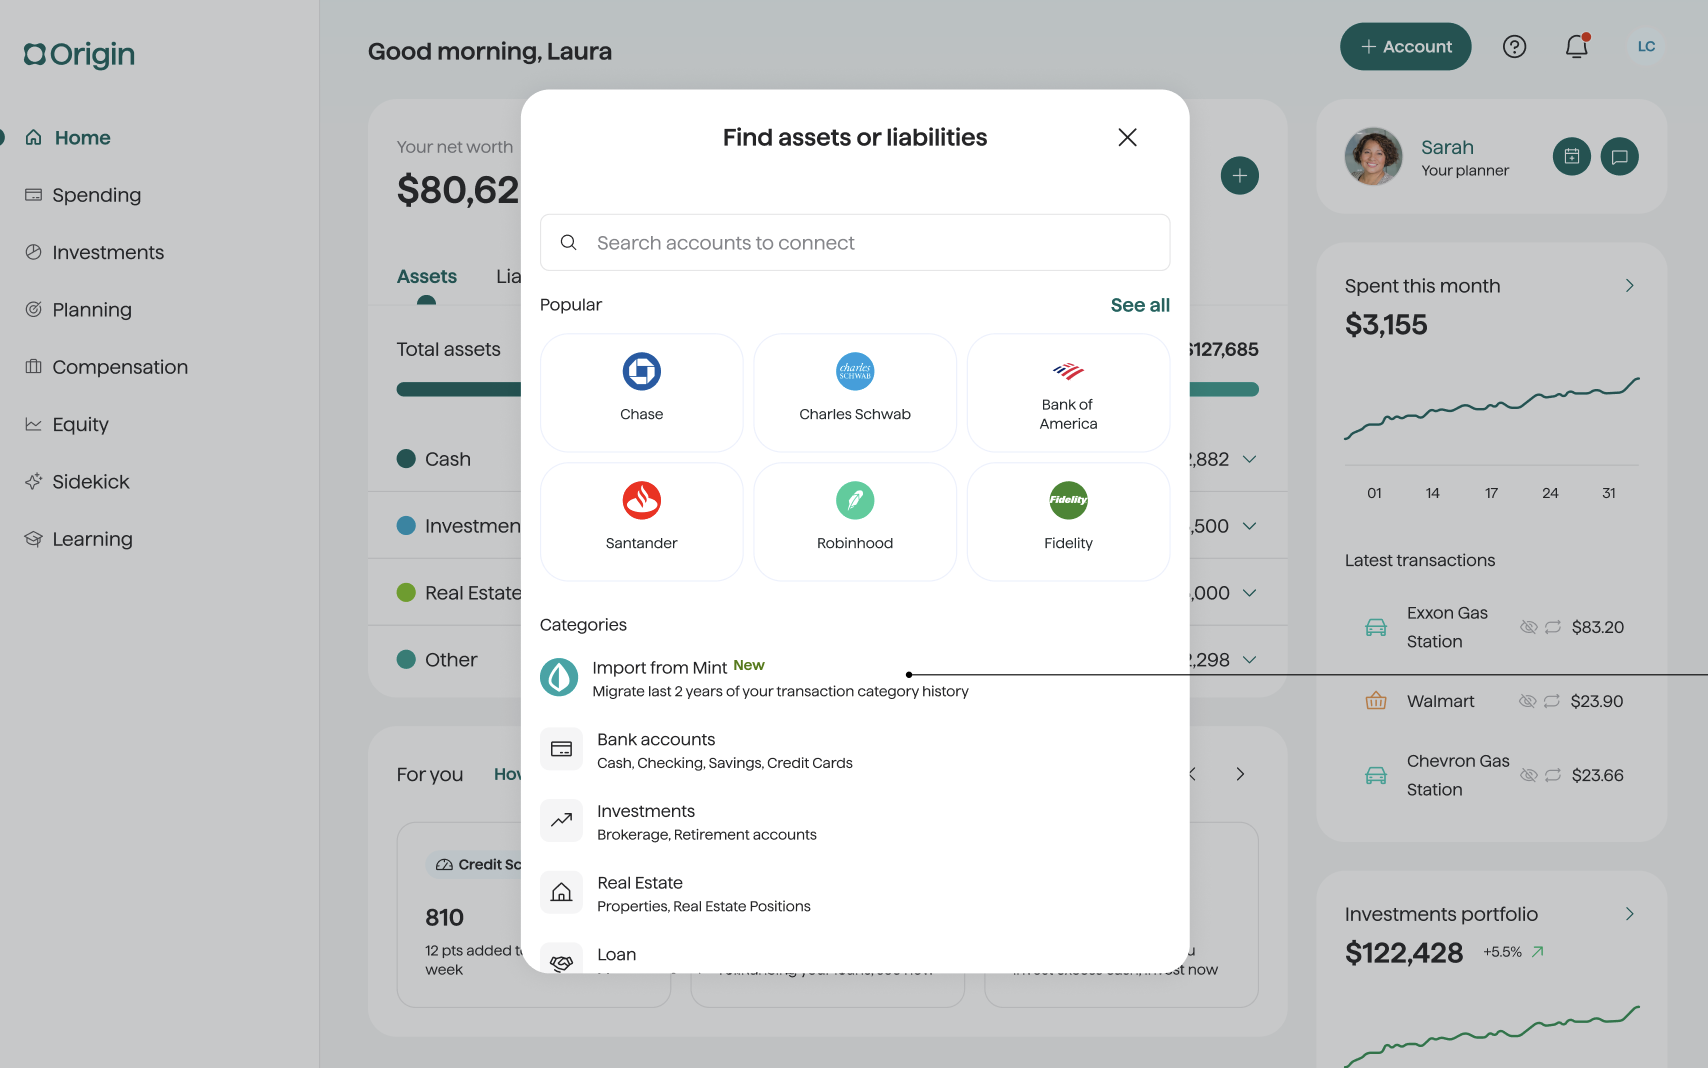This screenshot has height=1068, width=1708.
Task: Expand Spent this month arrow
Action: coord(1629,286)
